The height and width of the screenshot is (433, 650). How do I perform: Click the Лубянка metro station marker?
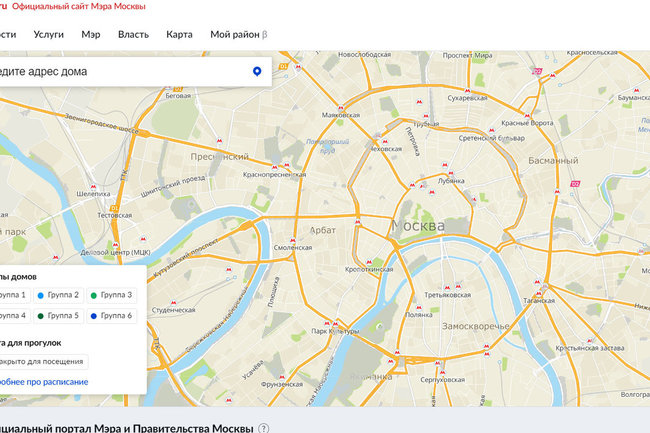coord(453,171)
